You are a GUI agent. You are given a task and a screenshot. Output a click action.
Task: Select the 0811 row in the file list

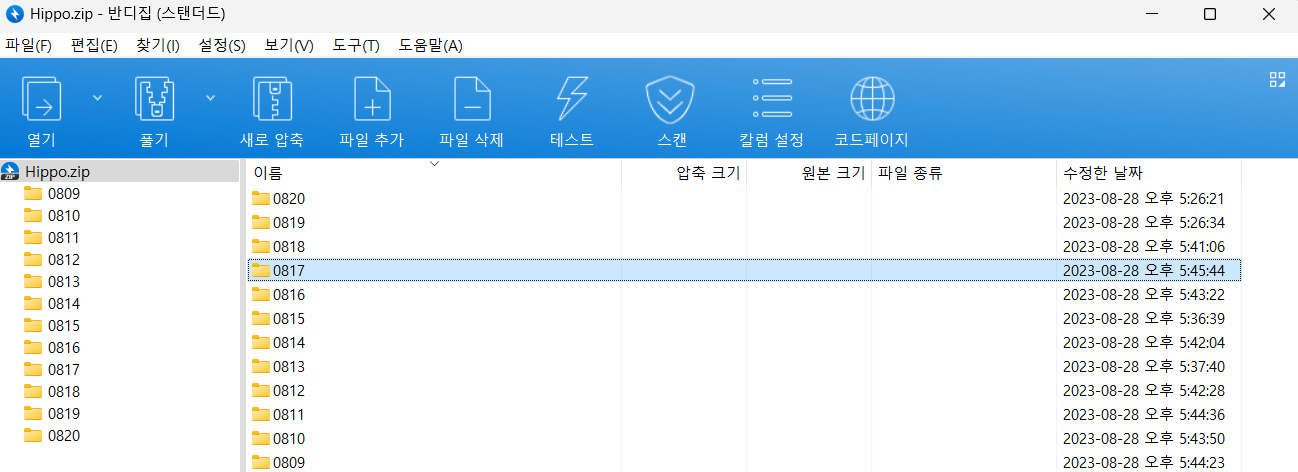click(x=744, y=415)
